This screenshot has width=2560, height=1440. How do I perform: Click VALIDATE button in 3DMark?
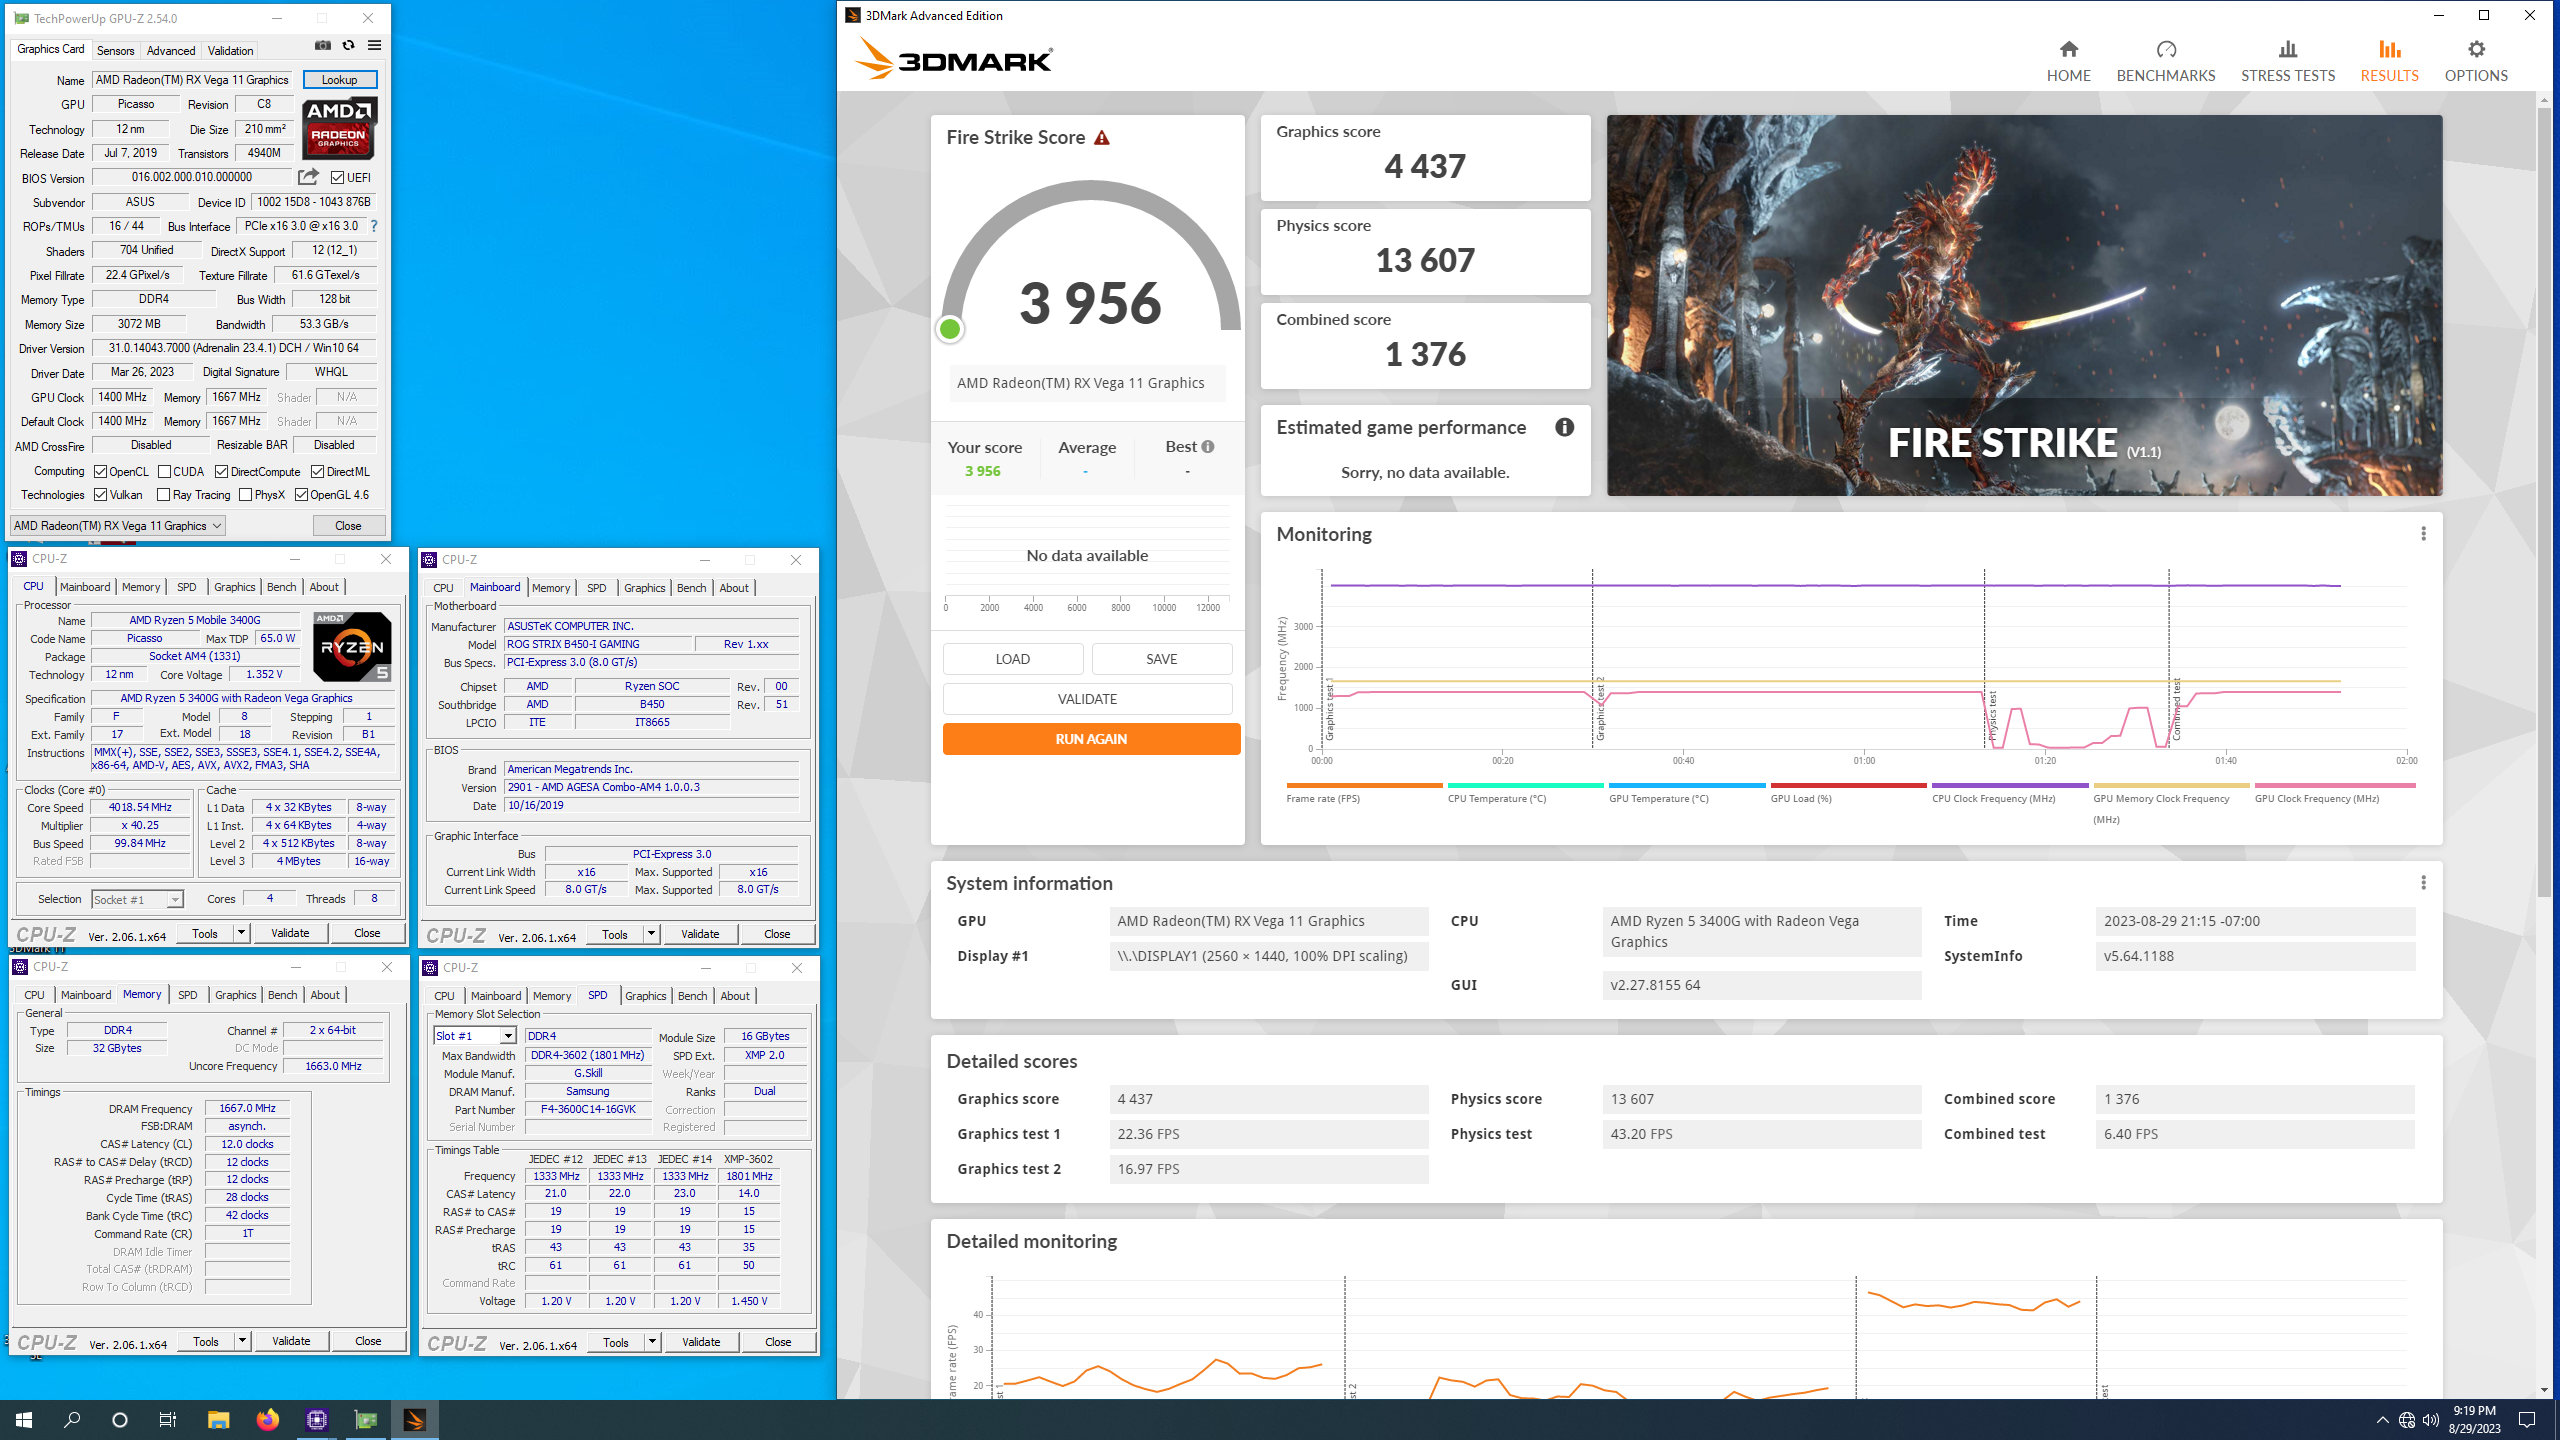(x=1087, y=699)
